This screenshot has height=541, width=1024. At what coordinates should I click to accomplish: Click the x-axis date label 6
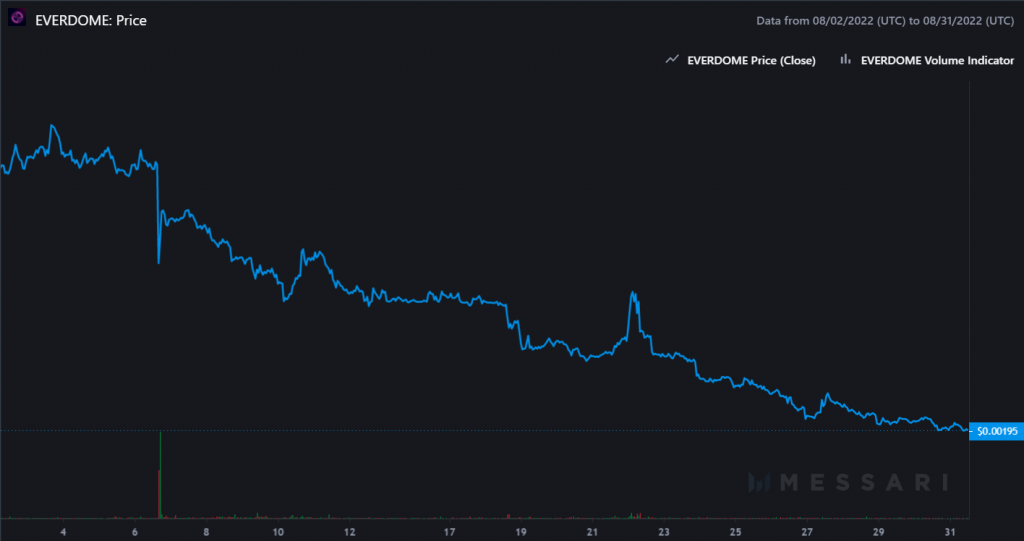coord(134,531)
